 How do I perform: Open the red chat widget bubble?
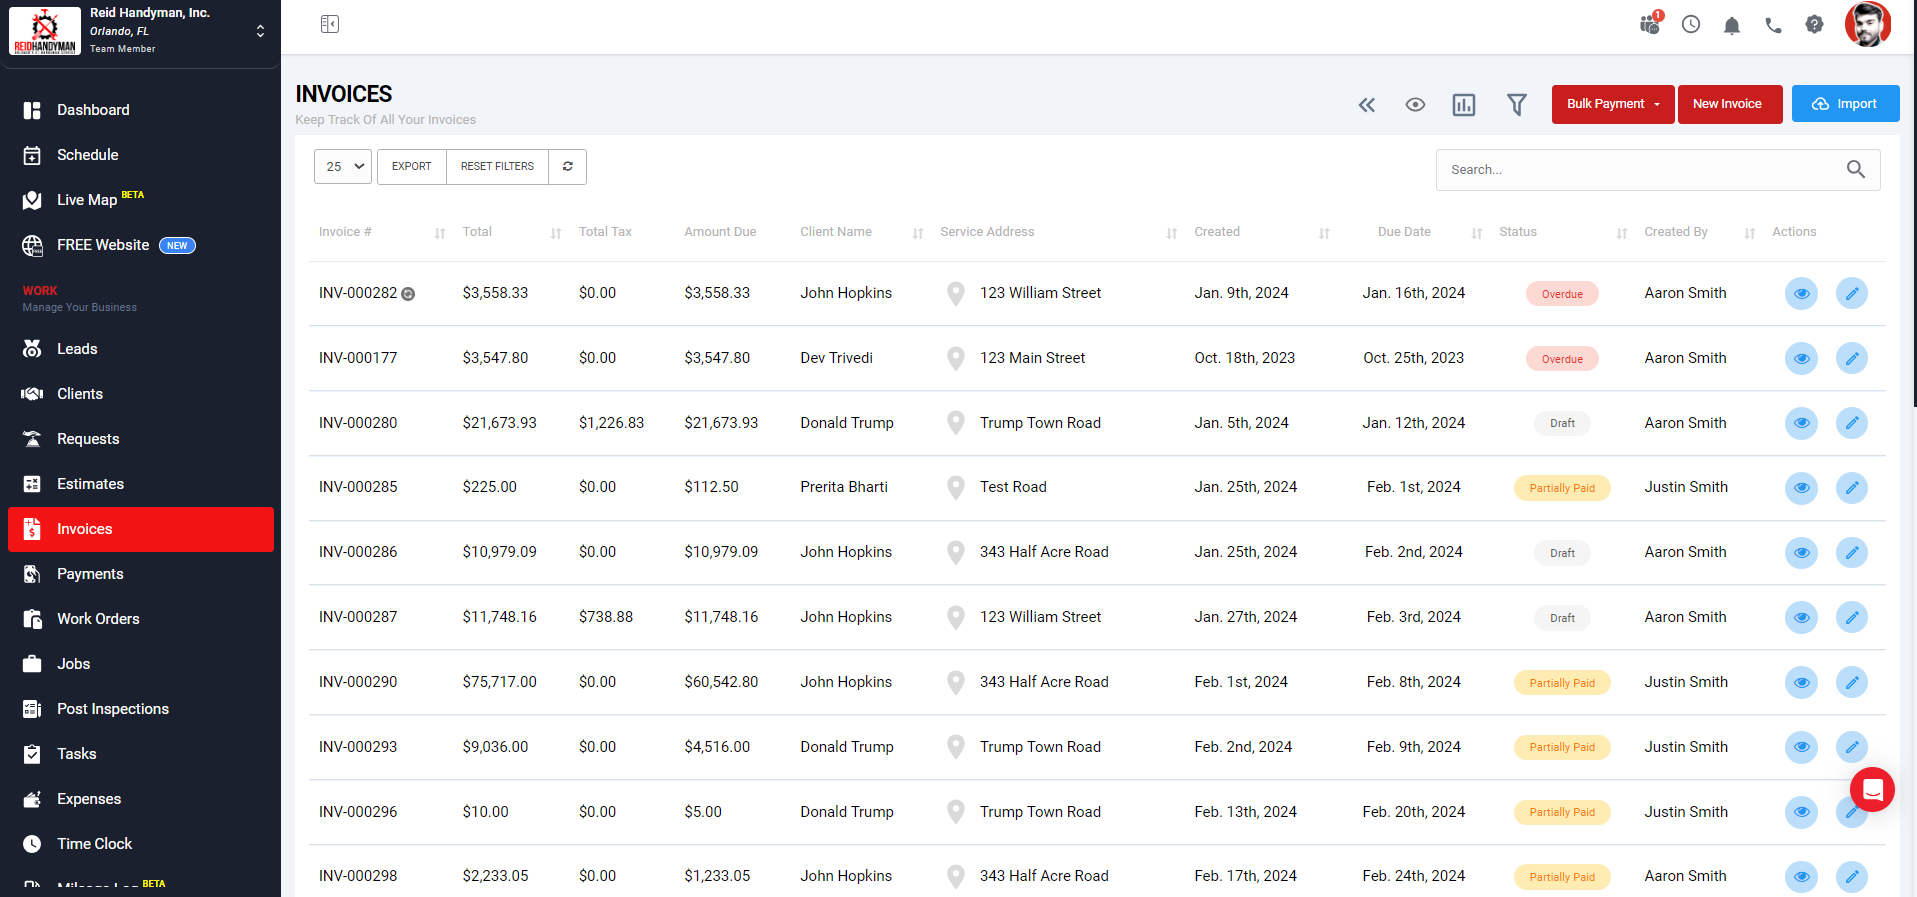coord(1872,790)
